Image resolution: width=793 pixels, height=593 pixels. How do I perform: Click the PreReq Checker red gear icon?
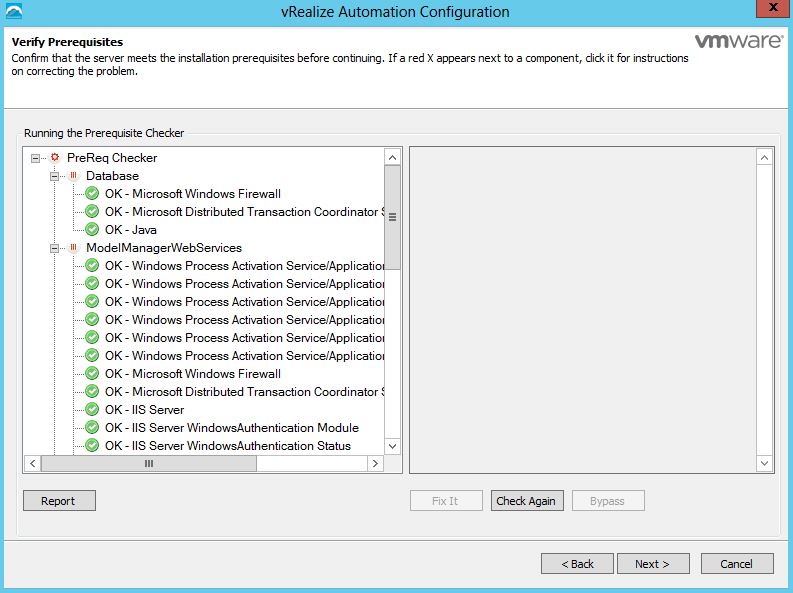click(55, 158)
